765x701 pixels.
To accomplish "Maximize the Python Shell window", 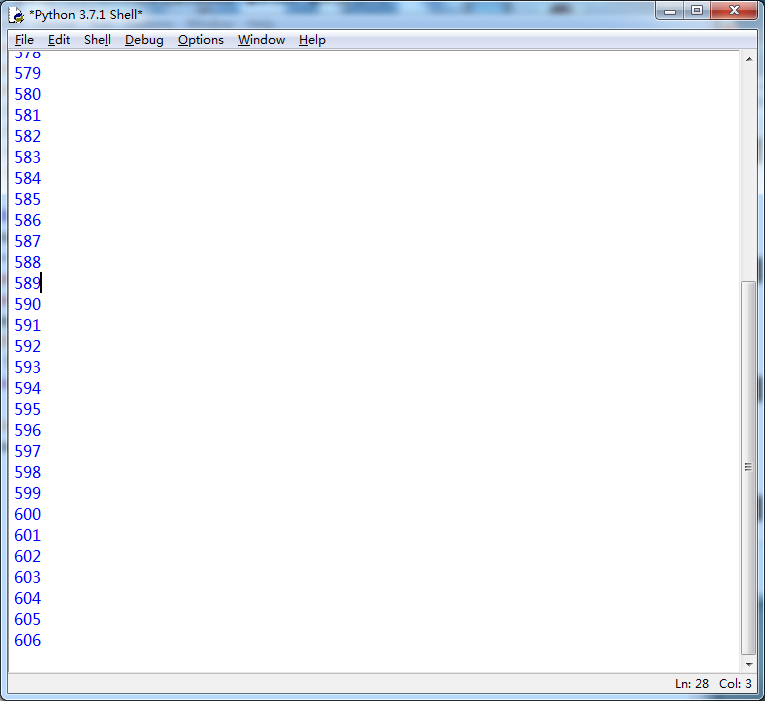I will (697, 11).
